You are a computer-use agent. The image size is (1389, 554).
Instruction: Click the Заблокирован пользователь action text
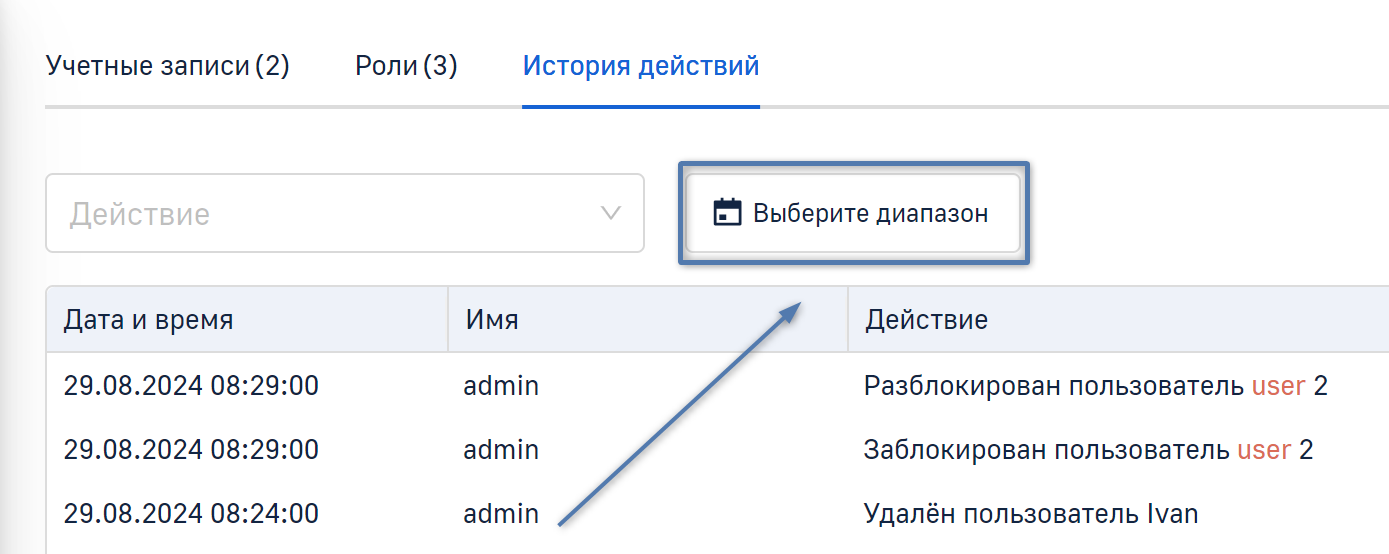pos(1046,450)
